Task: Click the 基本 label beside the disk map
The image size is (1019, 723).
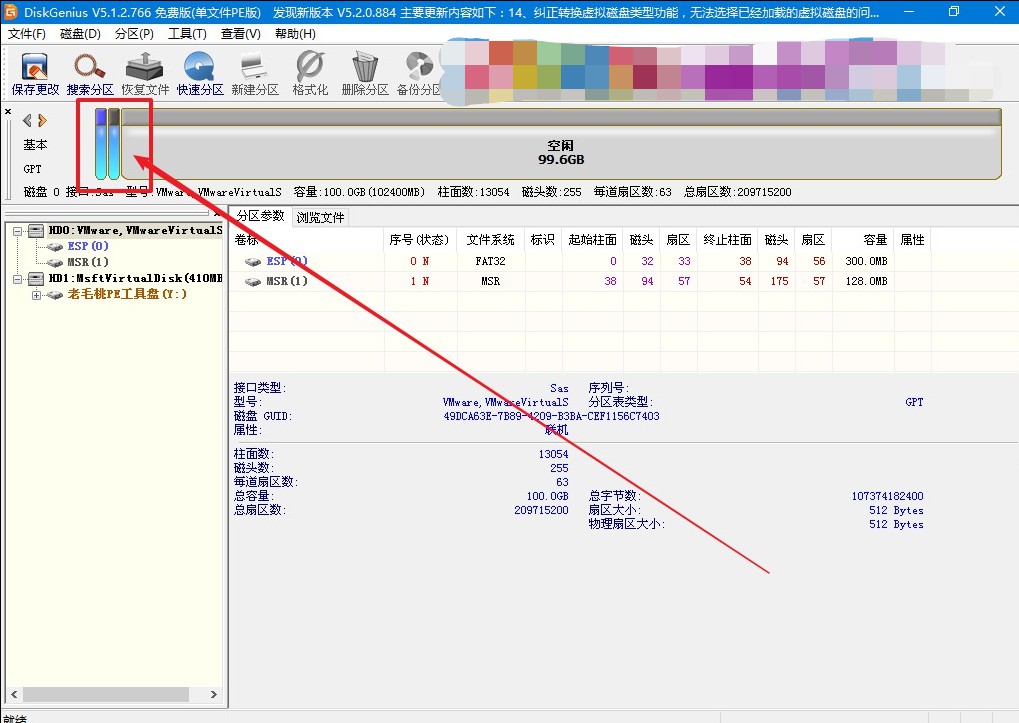Action: (35, 145)
